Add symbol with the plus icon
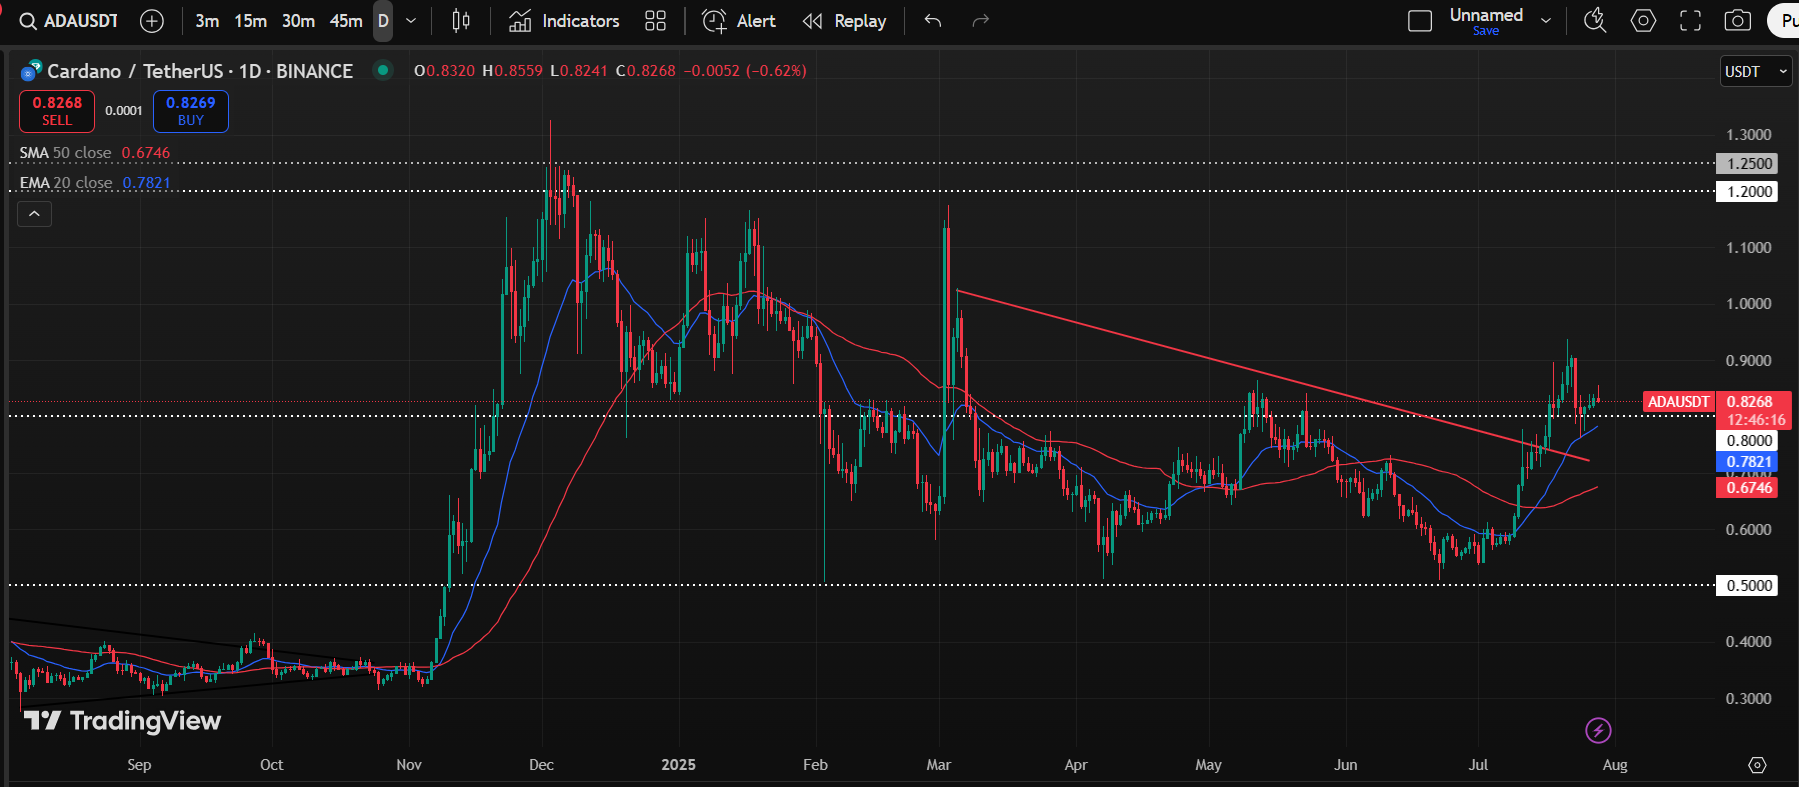 pyautogui.click(x=152, y=21)
